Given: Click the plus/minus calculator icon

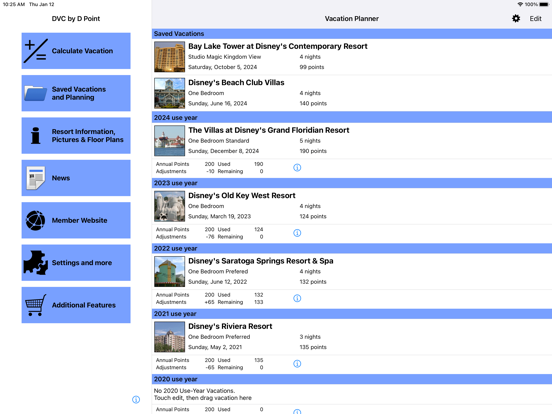Looking at the screenshot, I should click(35, 51).
